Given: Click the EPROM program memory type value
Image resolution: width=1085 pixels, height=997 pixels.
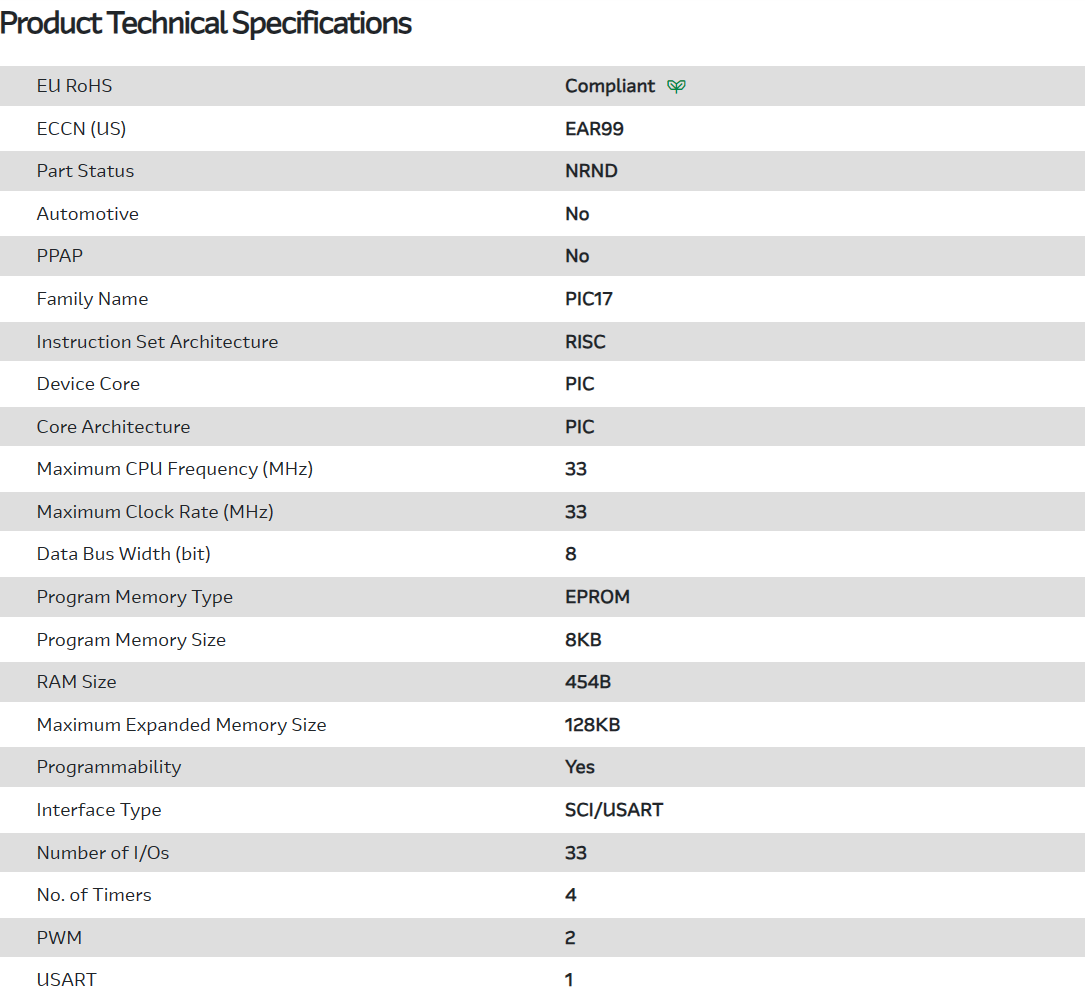Looking at the screenshot, I should coord(597,597).
